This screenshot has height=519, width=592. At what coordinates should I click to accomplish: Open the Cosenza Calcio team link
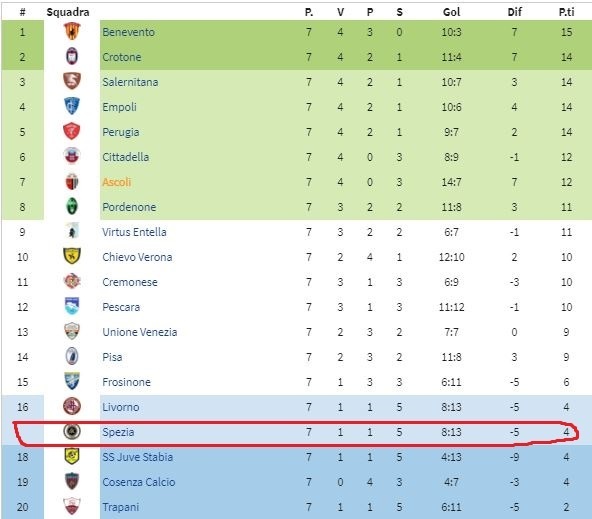(139, 482)
